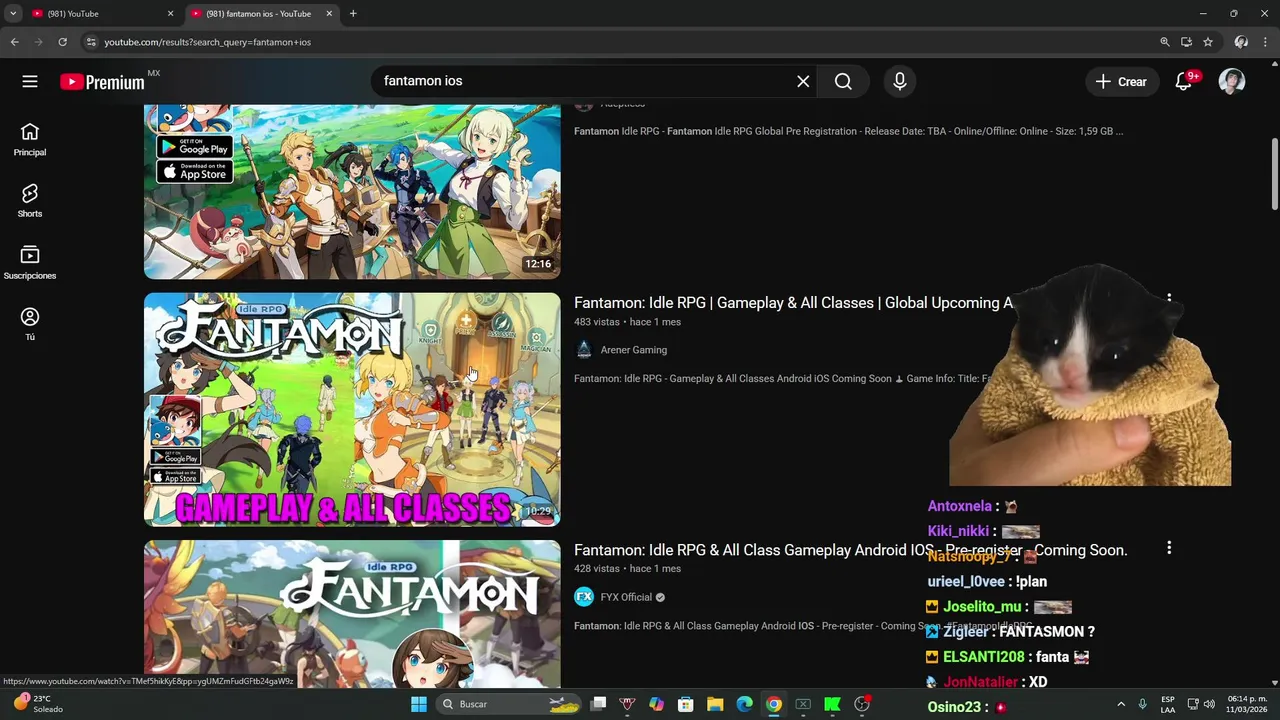
Task: Open options menu for FYX Official video
Action: coord(1169,548)
